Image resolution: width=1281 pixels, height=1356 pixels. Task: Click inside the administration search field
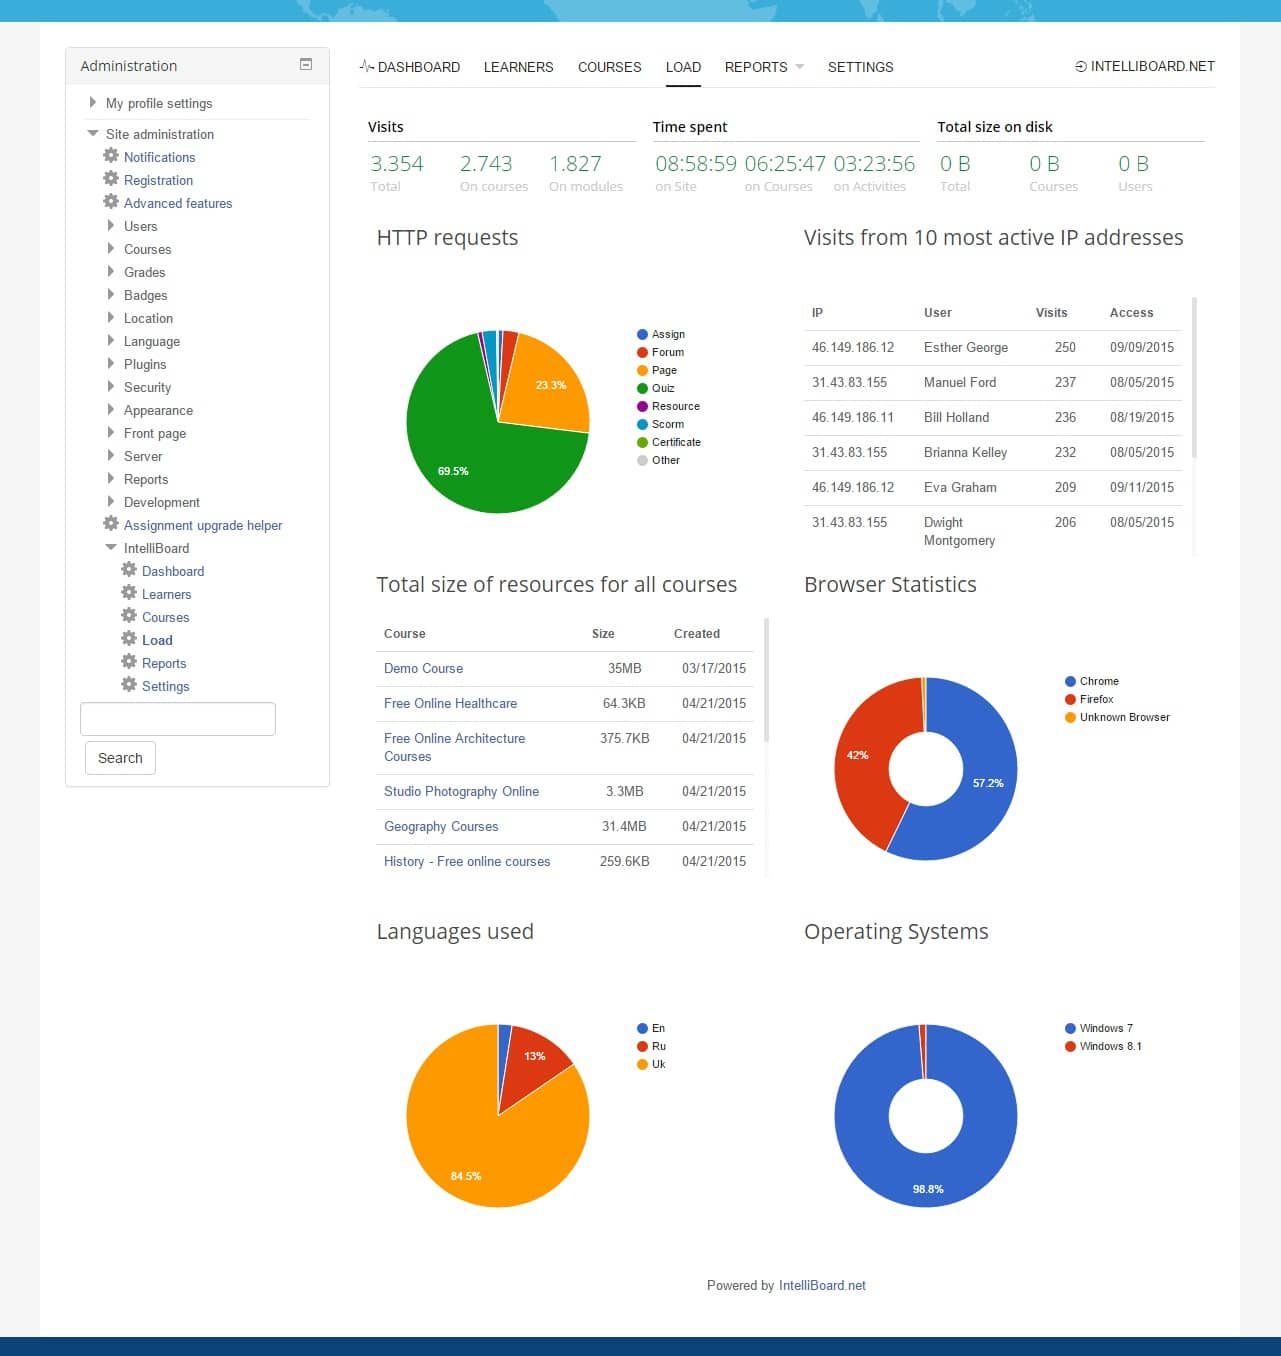coord(177,718)
